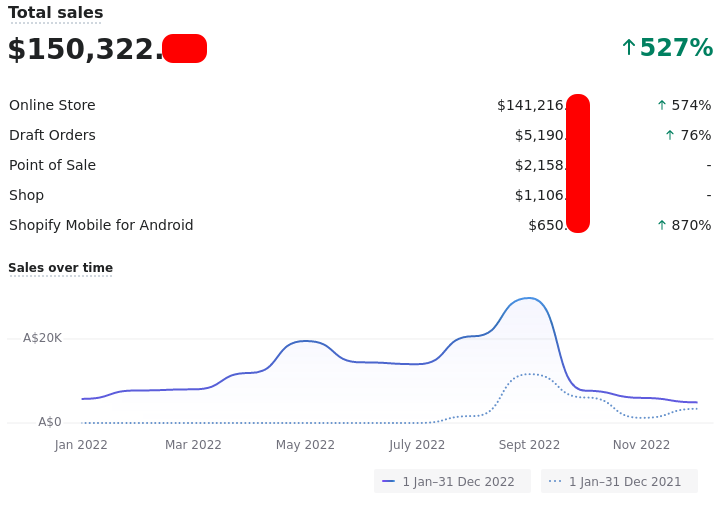Click the May 2022 axis label

pyautogui.click(x=305, y=445)
